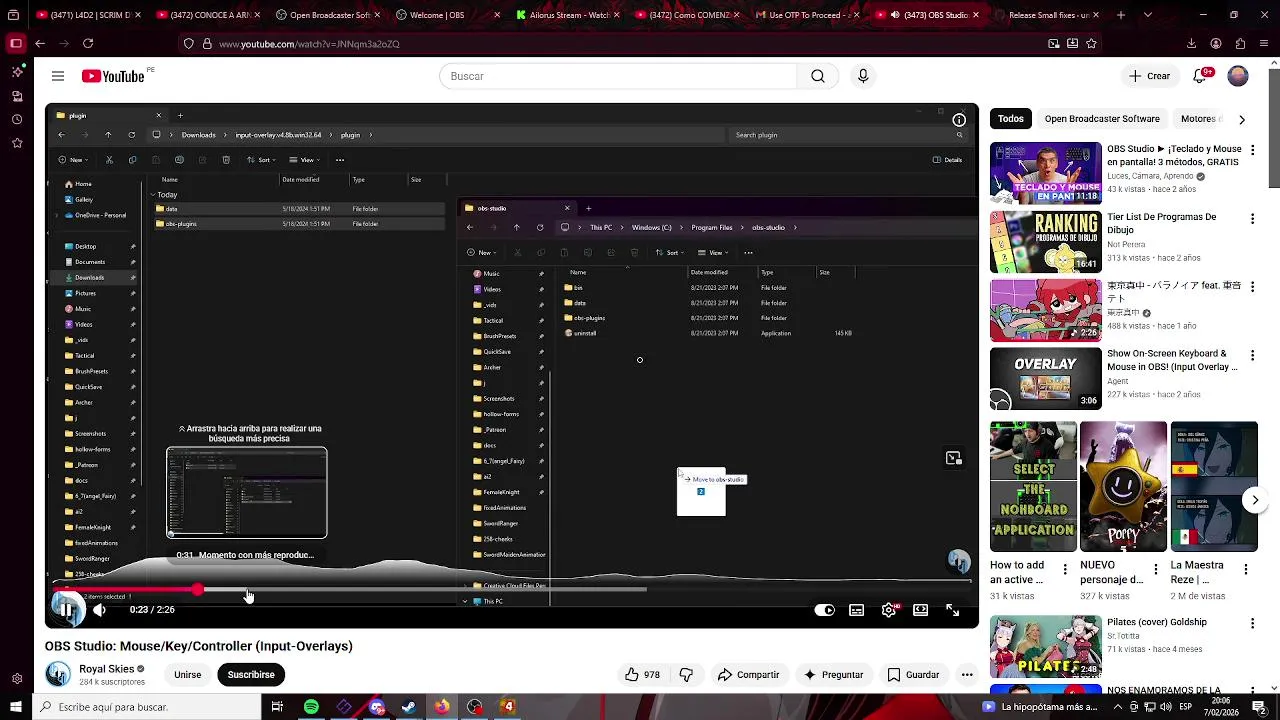Reload the page
Screen dimensions: 1280x720
88,44
